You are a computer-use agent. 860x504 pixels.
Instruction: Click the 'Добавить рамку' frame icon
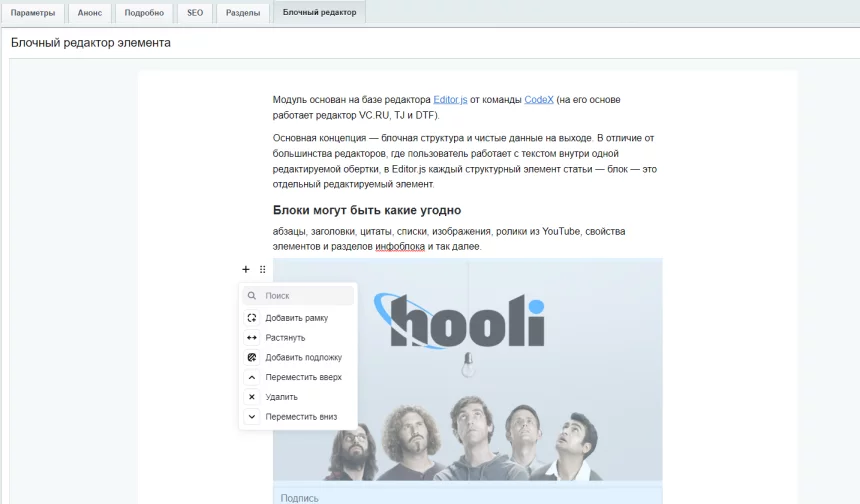tap(252, 318)
